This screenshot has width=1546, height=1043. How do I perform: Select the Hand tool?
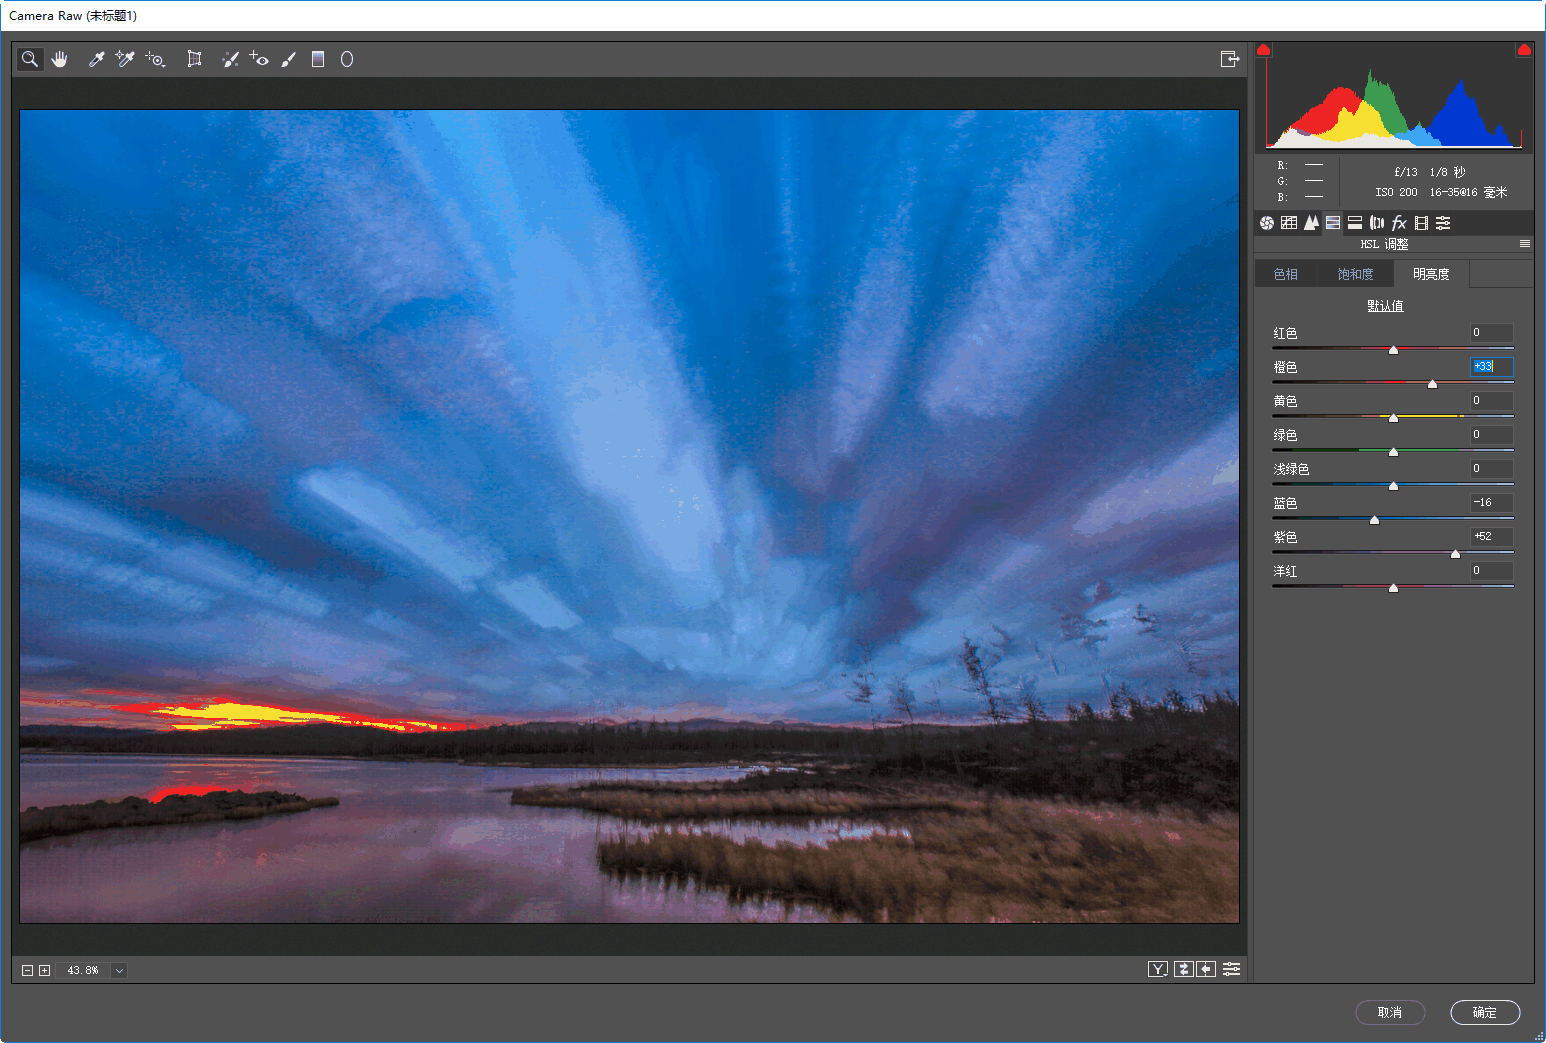coord(60,59)
